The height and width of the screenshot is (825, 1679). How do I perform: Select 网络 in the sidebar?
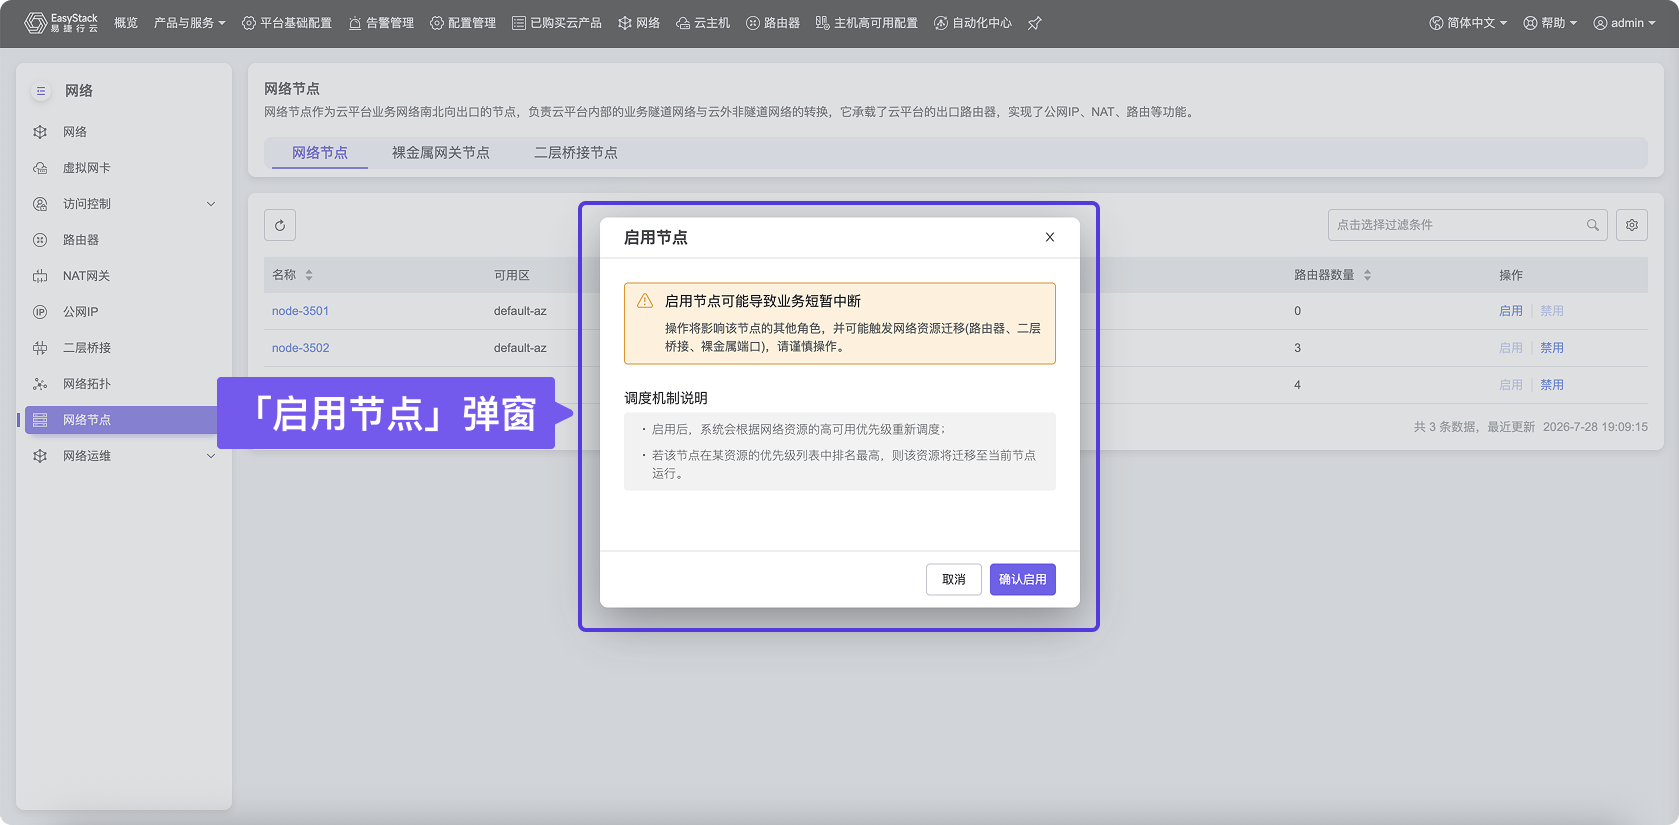point(124,132)
